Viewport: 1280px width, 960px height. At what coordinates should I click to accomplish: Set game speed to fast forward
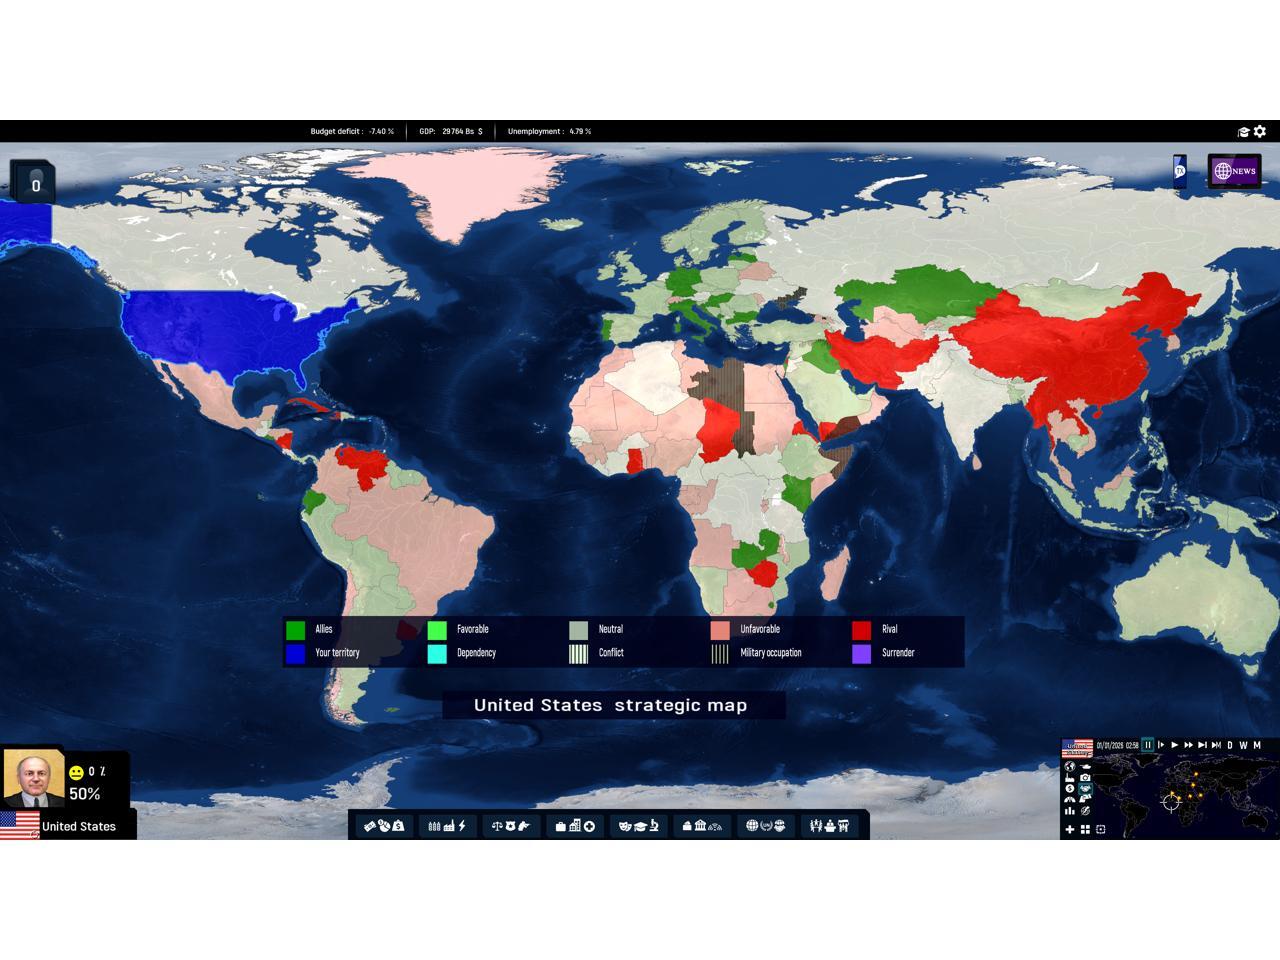(1188, 745)
